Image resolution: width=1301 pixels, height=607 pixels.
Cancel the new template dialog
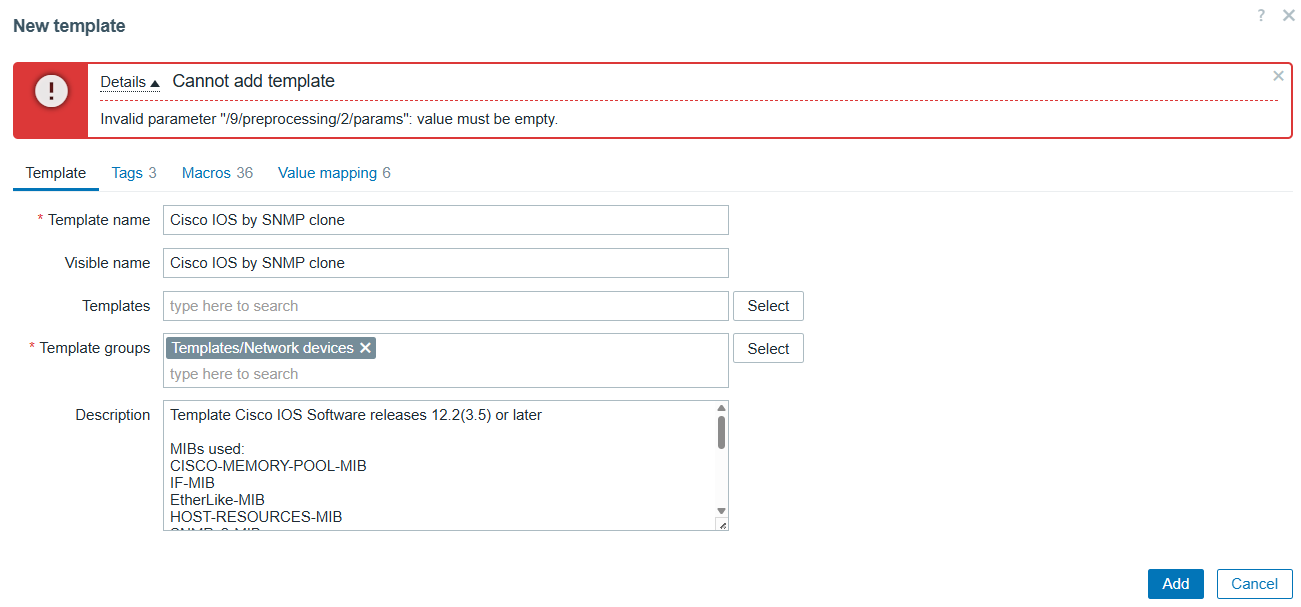(1254, 584)
